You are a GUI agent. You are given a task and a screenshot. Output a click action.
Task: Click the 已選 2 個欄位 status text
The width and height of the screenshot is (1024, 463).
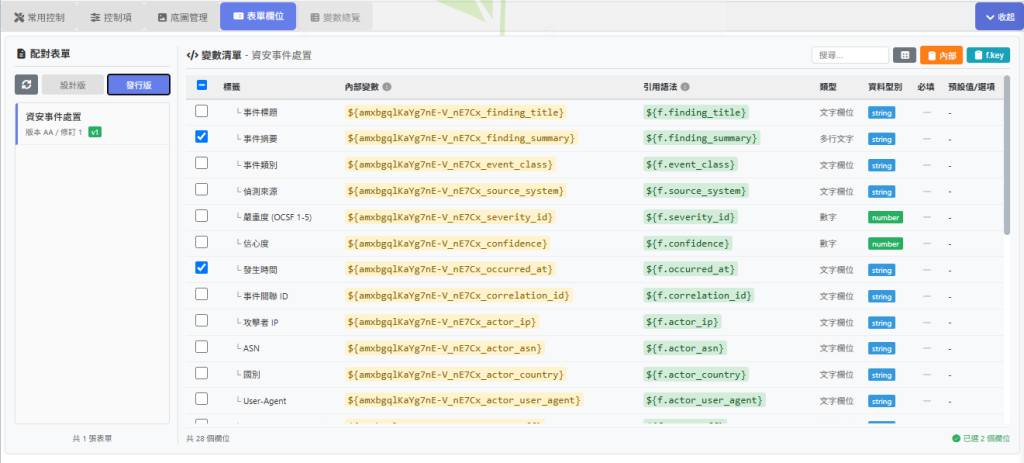[982, 438]
